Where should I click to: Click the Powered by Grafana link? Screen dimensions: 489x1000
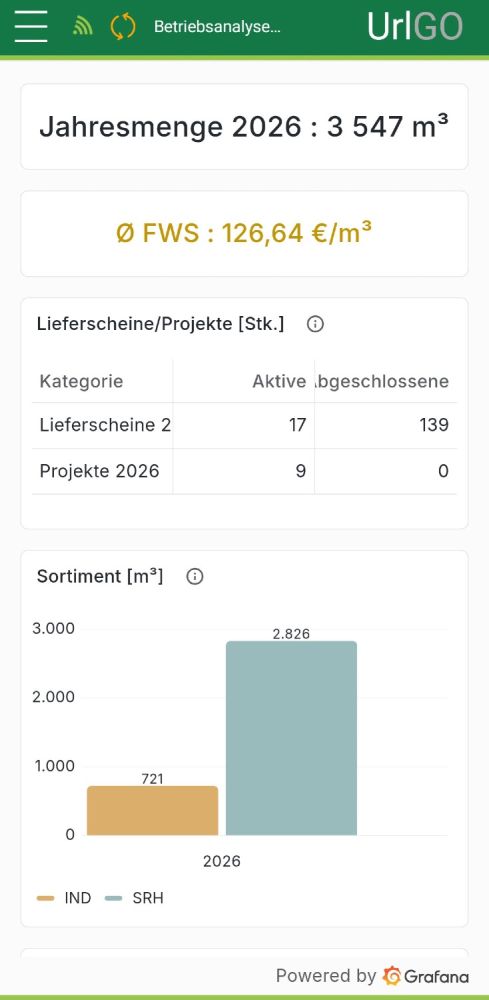372,976
